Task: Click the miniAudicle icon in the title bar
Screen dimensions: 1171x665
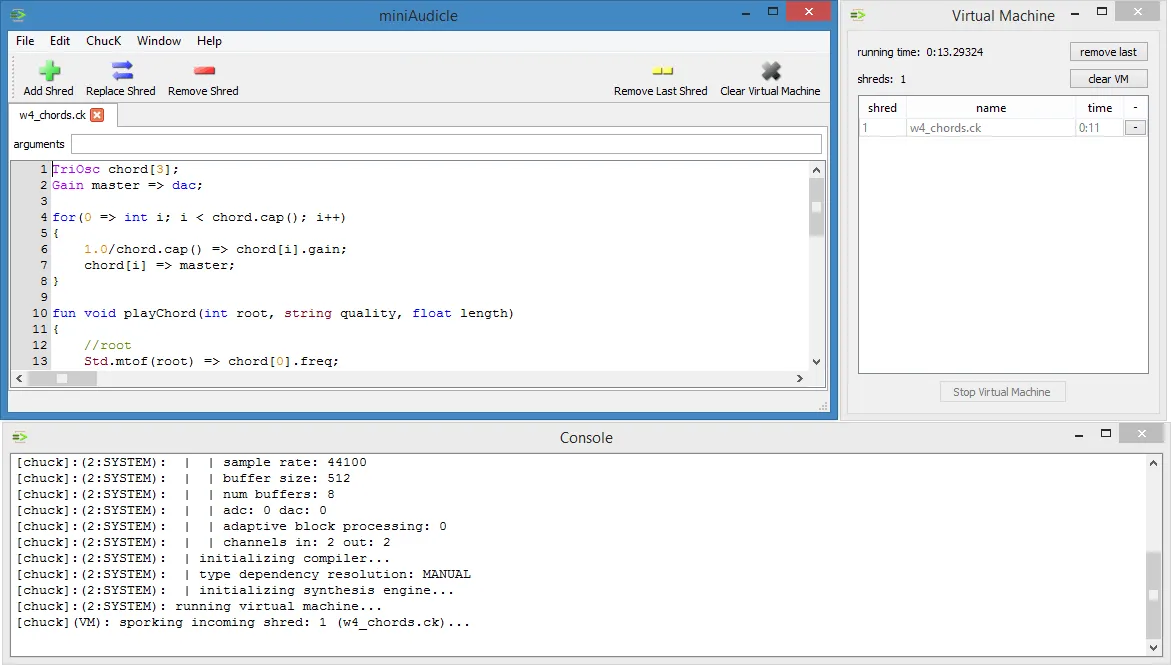Action: [19, 15]
